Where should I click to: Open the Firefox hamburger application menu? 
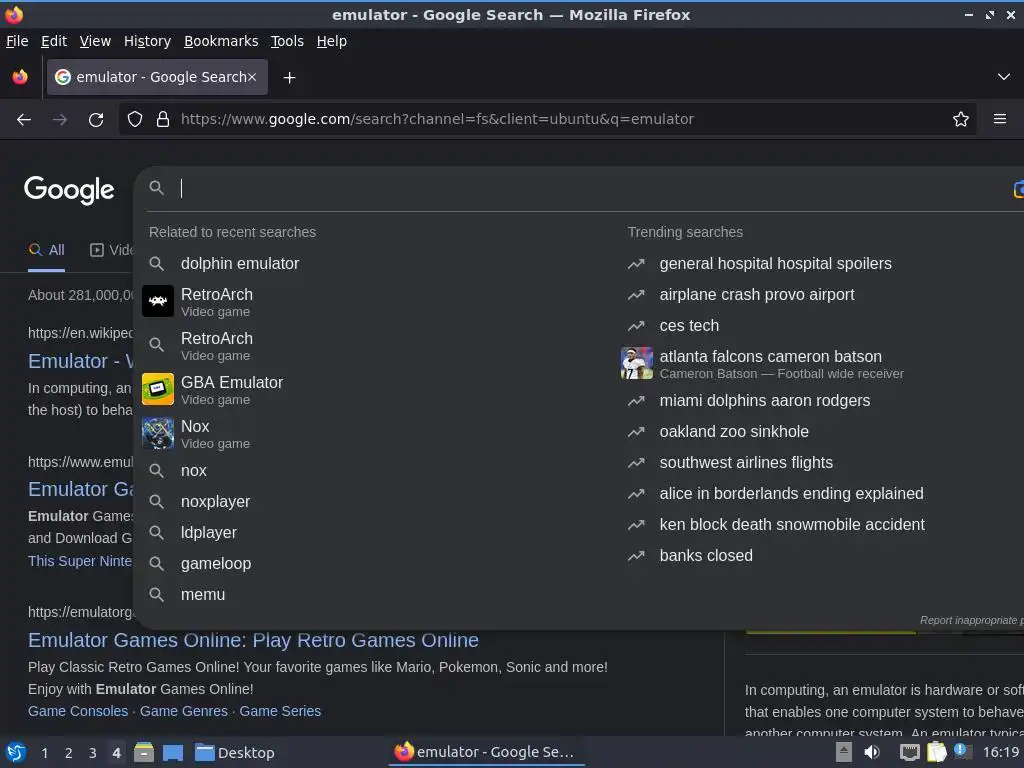[x=999, y=119]
